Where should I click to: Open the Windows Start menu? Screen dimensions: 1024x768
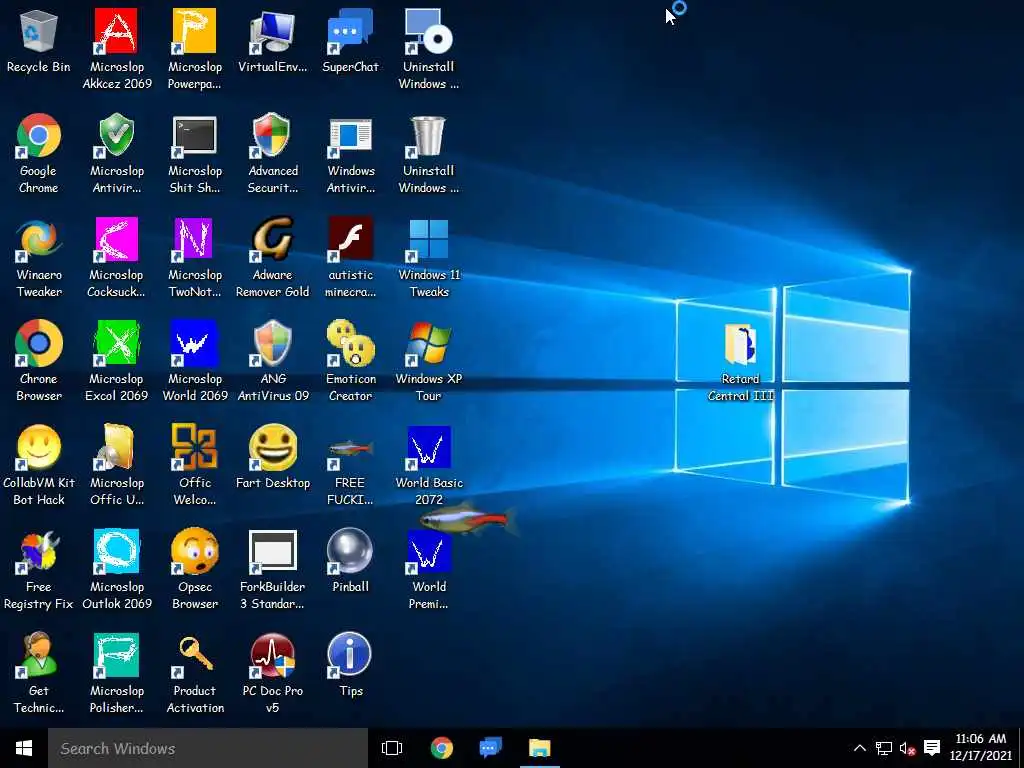pyautogui.click(x=24, y=748)
